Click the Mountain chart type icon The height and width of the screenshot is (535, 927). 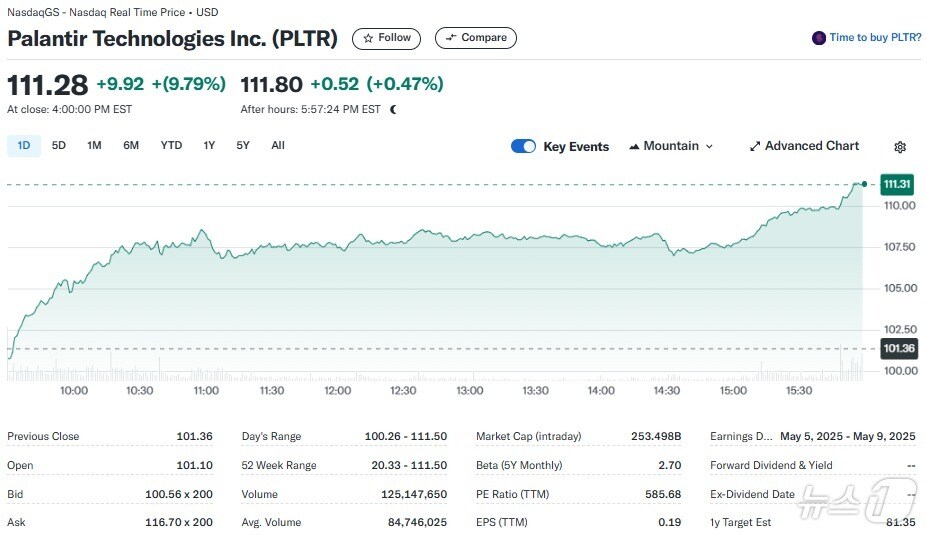(634, 146)
